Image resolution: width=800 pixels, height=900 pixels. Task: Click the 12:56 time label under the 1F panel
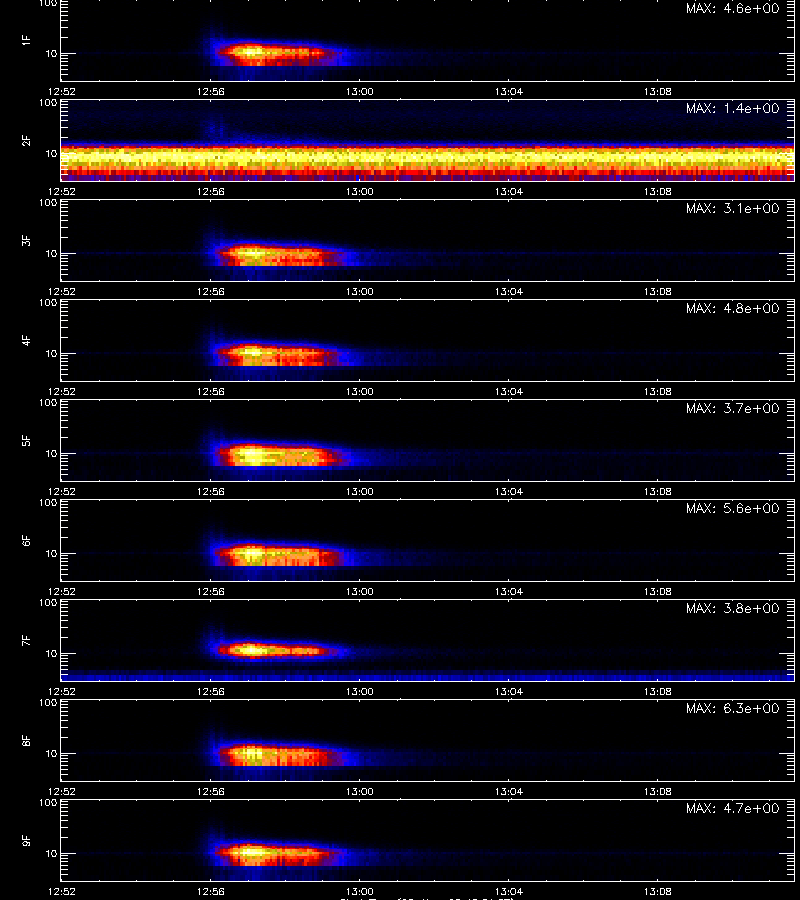click(211, 92)
